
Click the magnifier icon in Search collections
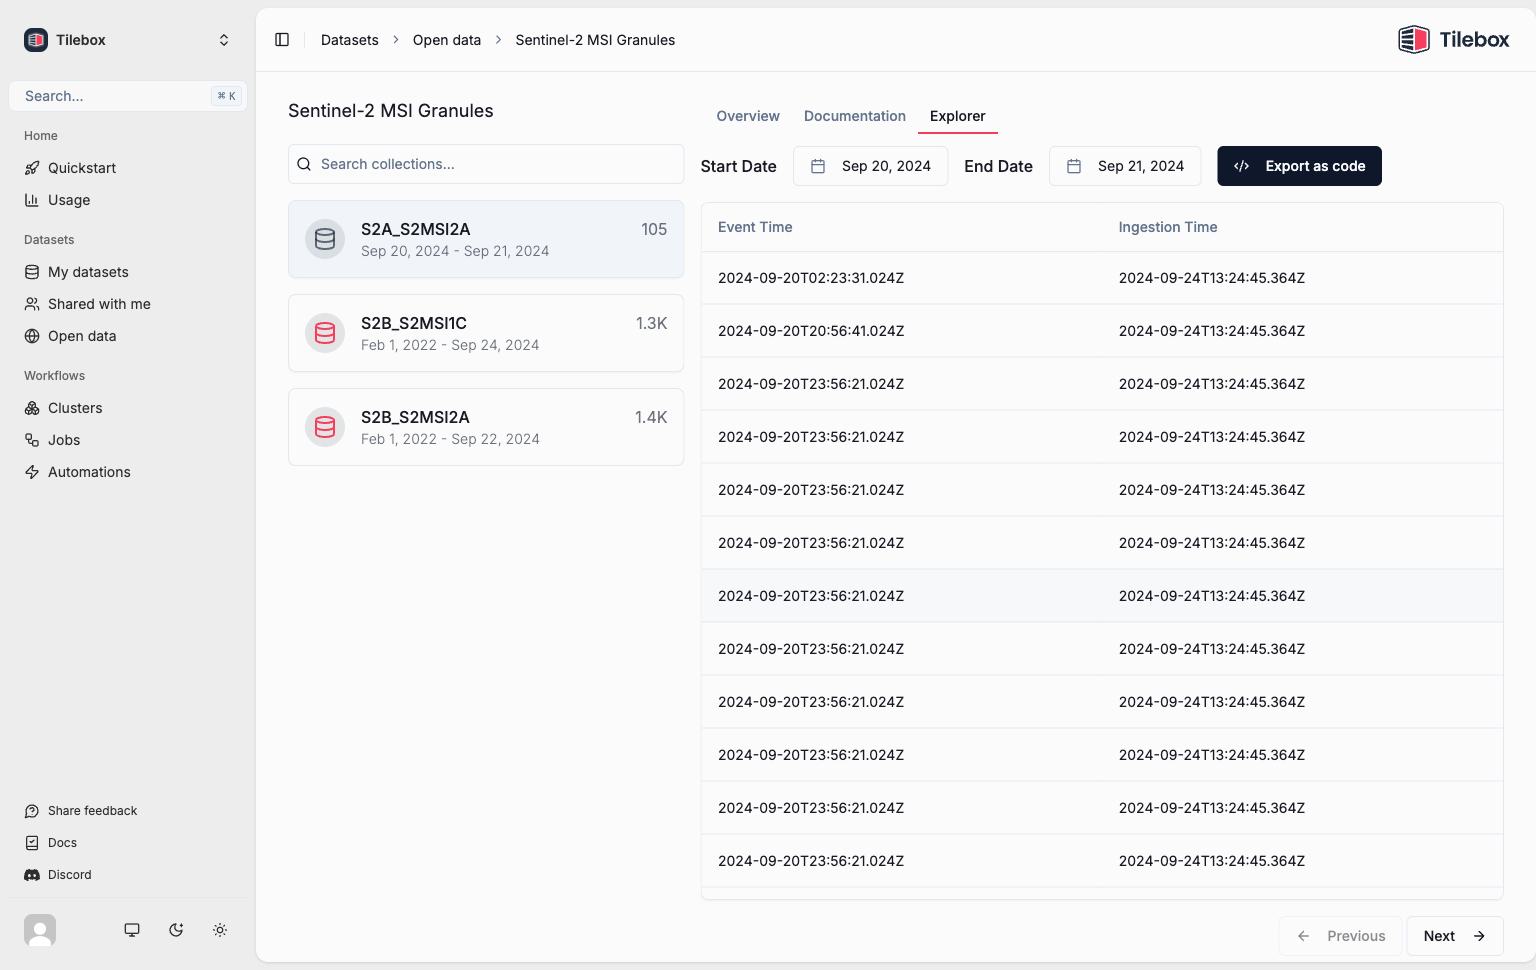(x=304, y=164)
